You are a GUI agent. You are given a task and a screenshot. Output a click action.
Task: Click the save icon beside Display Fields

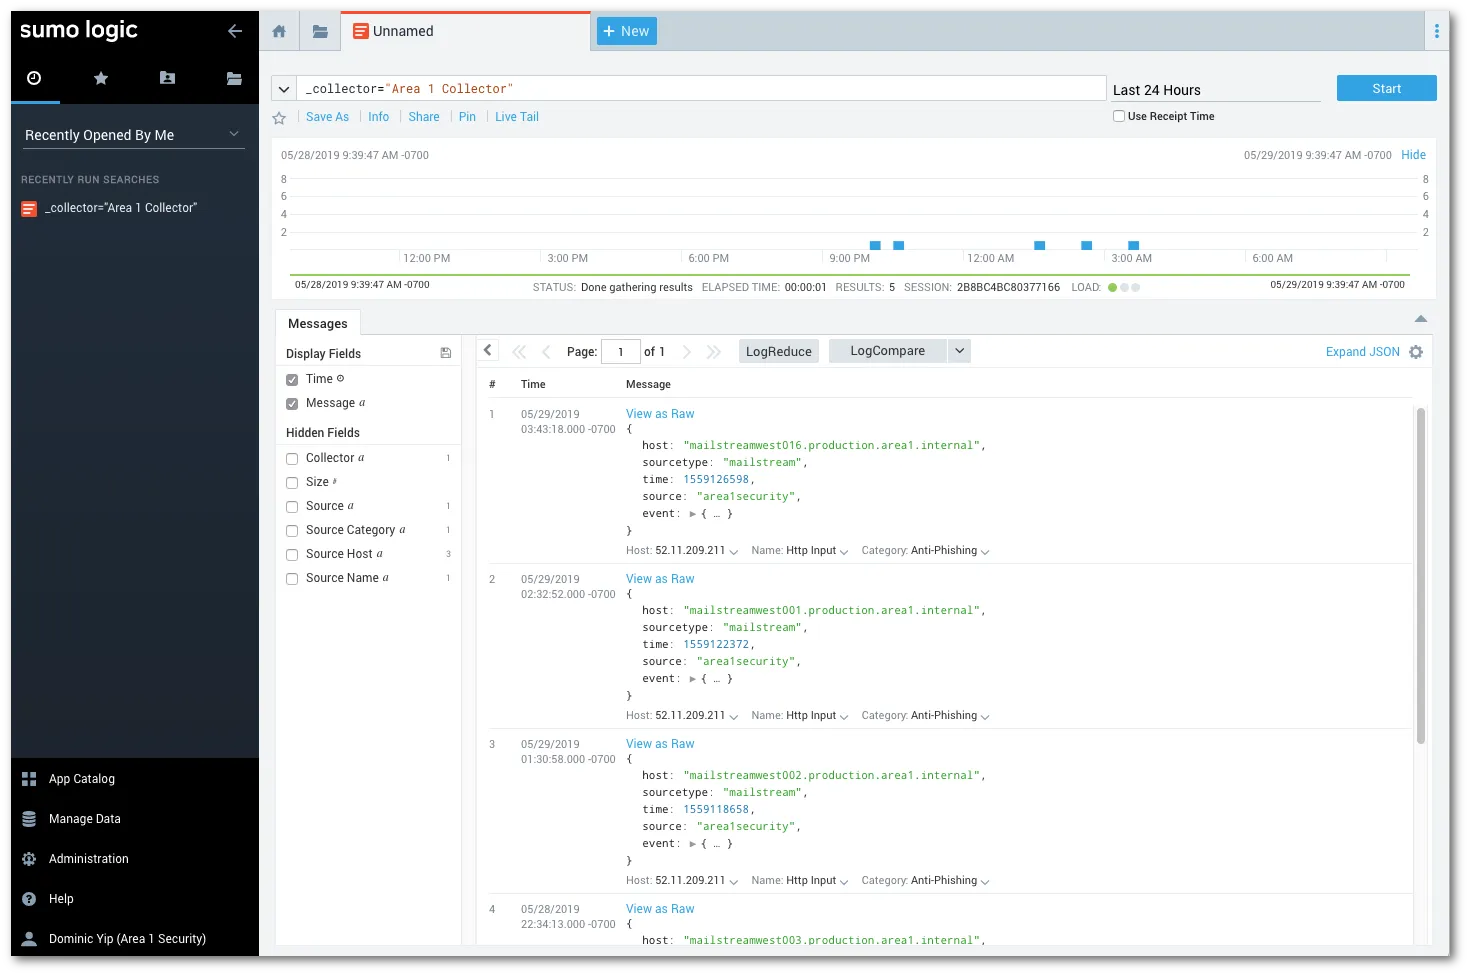click(446, 353)
